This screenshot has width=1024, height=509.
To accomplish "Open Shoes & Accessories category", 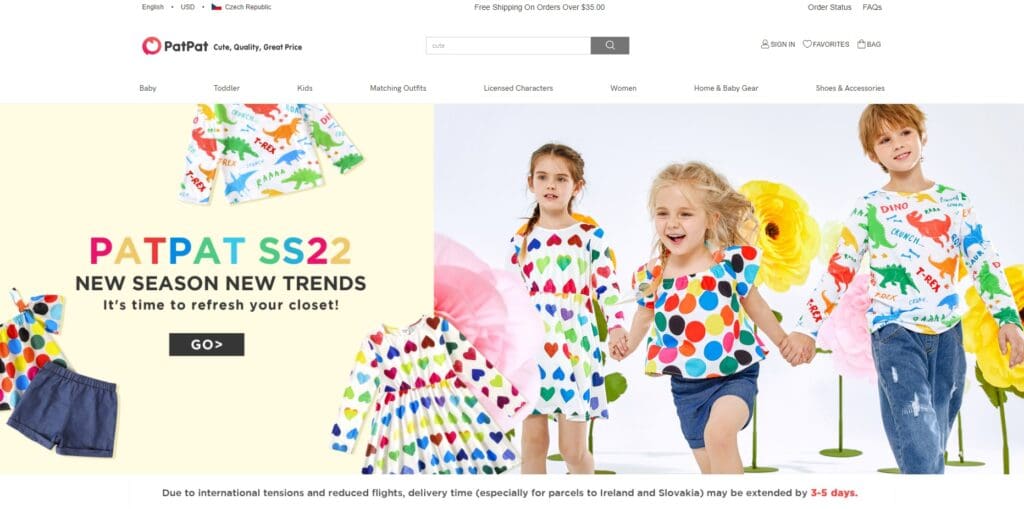I will [850, 88].
